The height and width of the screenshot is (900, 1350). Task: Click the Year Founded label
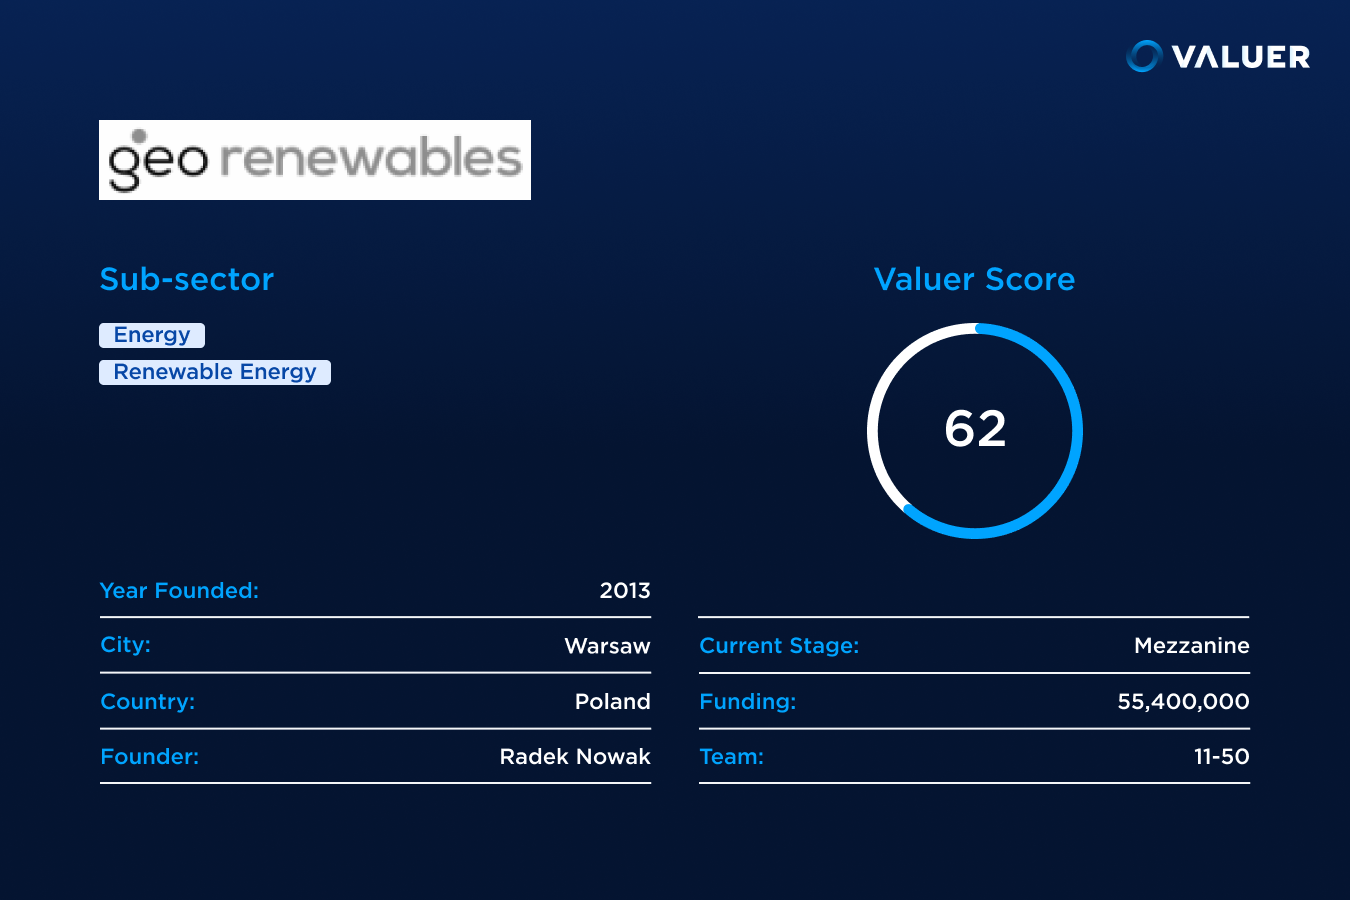point(180,591)
